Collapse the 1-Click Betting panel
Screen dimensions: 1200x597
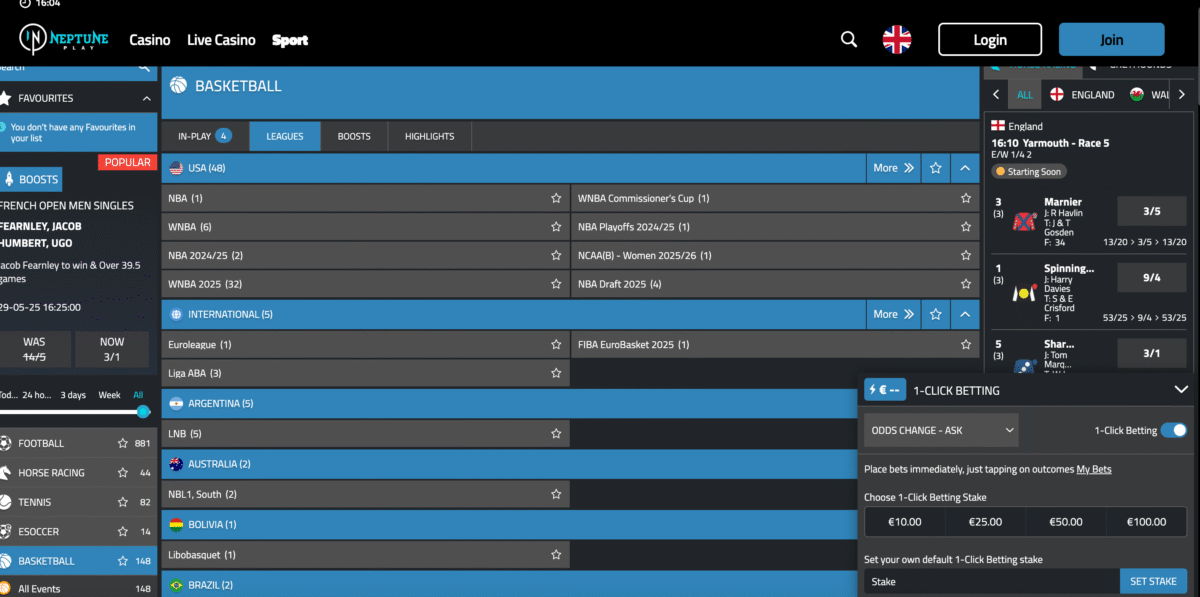coord(1181,390)
